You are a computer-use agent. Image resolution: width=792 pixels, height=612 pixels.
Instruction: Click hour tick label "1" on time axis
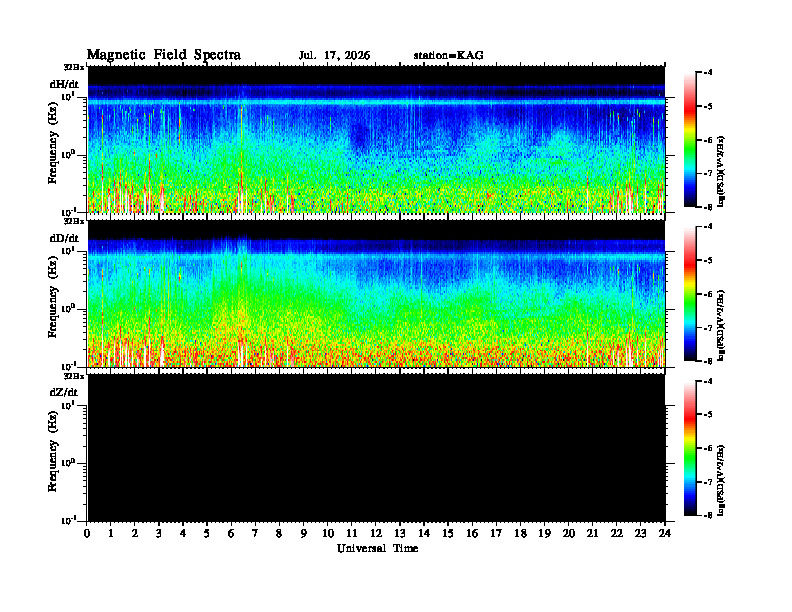click(111, 534)
